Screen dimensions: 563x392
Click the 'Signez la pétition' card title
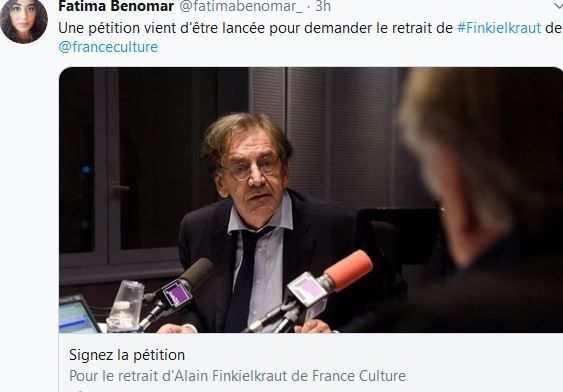click(x=127, y=355)
